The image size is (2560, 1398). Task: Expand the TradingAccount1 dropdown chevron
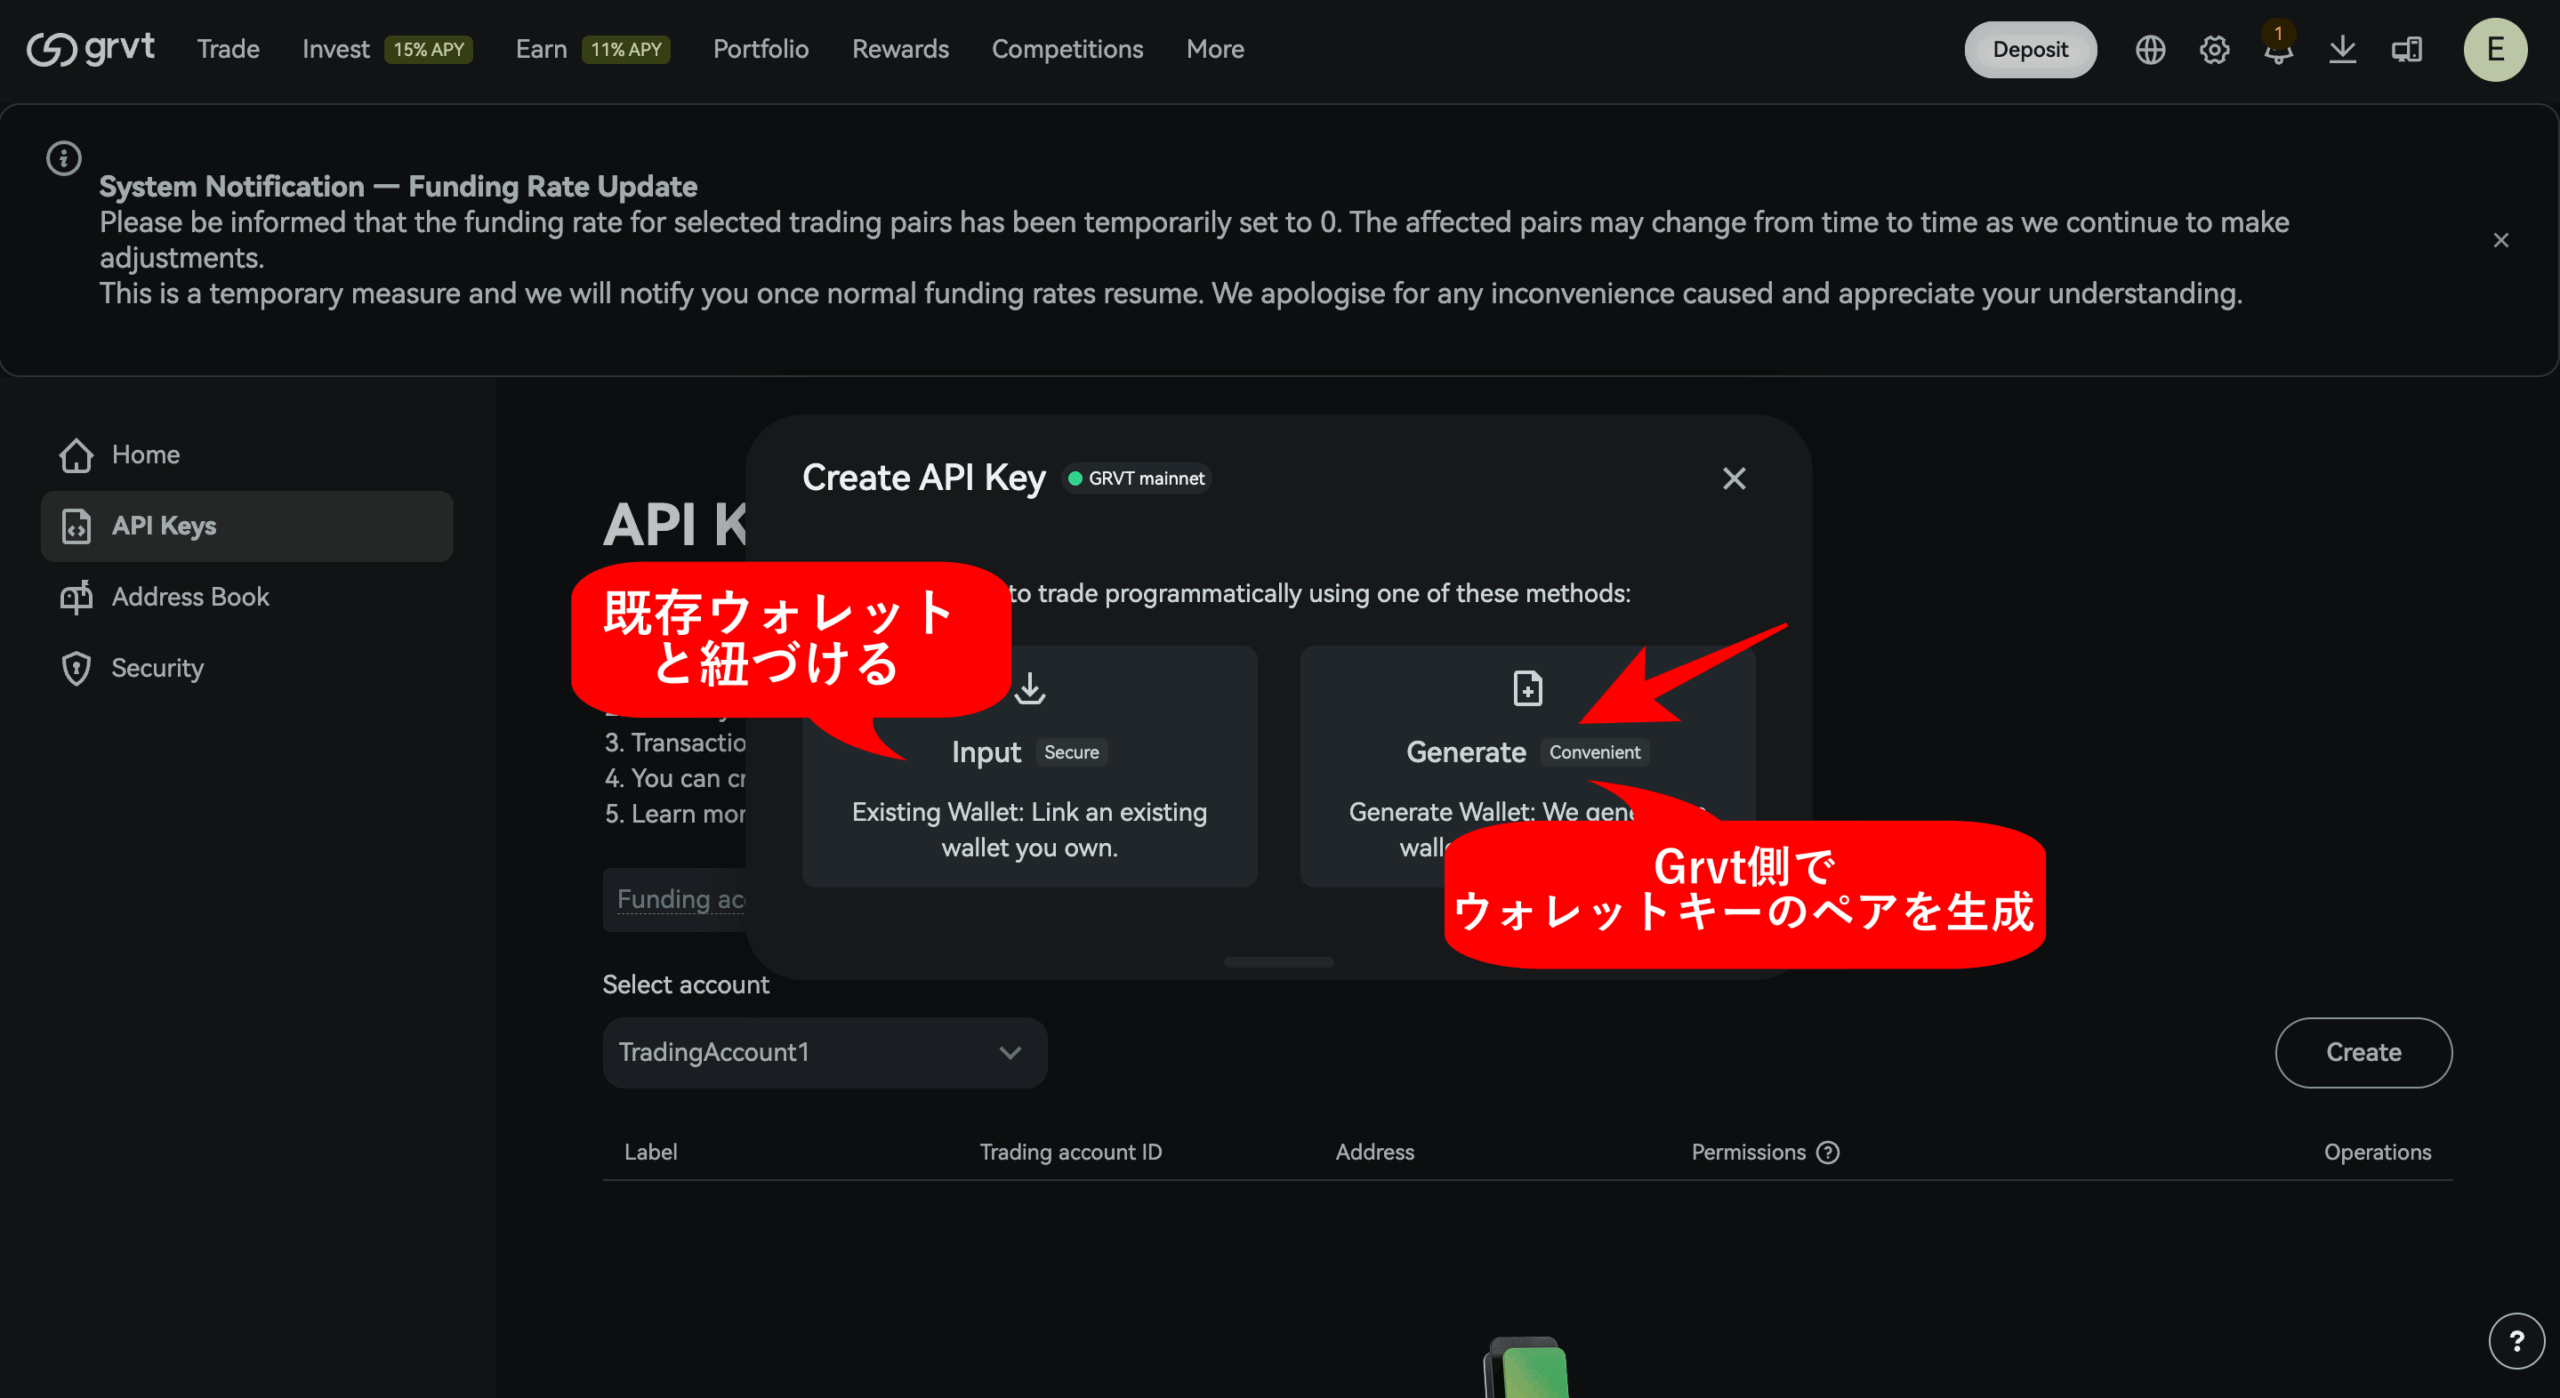click(1010, 1052)
